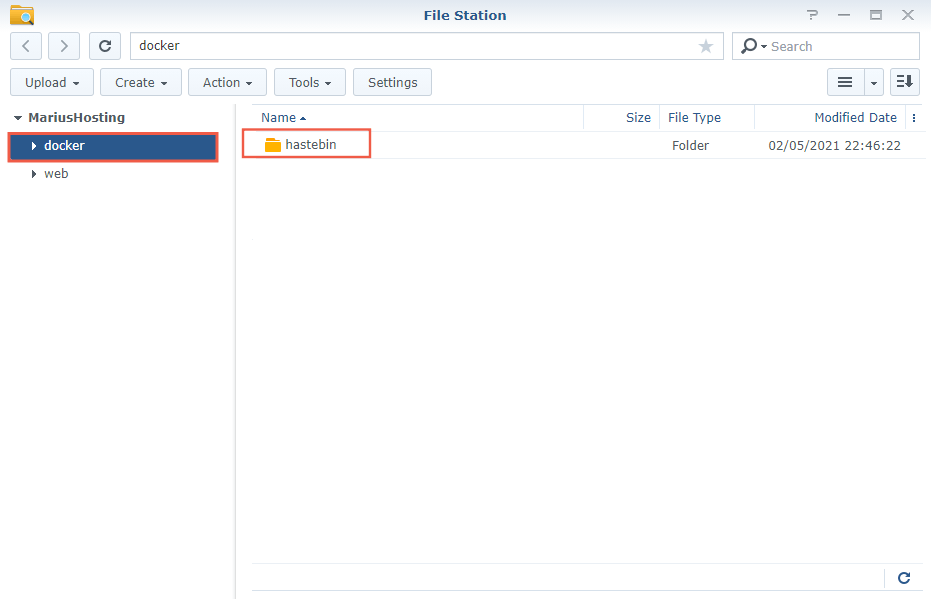
Task: Click the Settings button
Action: pyautogui.click(x=391, y=81)
